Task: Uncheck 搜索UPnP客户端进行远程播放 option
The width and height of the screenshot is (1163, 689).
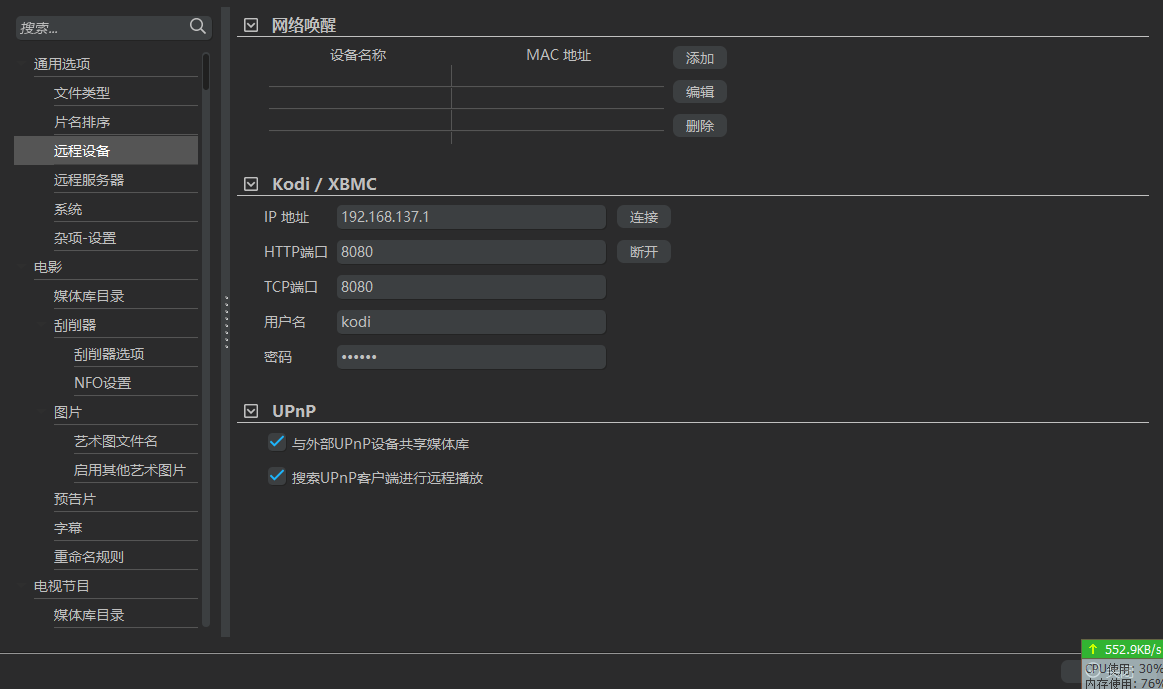Action: coord(277,477)
